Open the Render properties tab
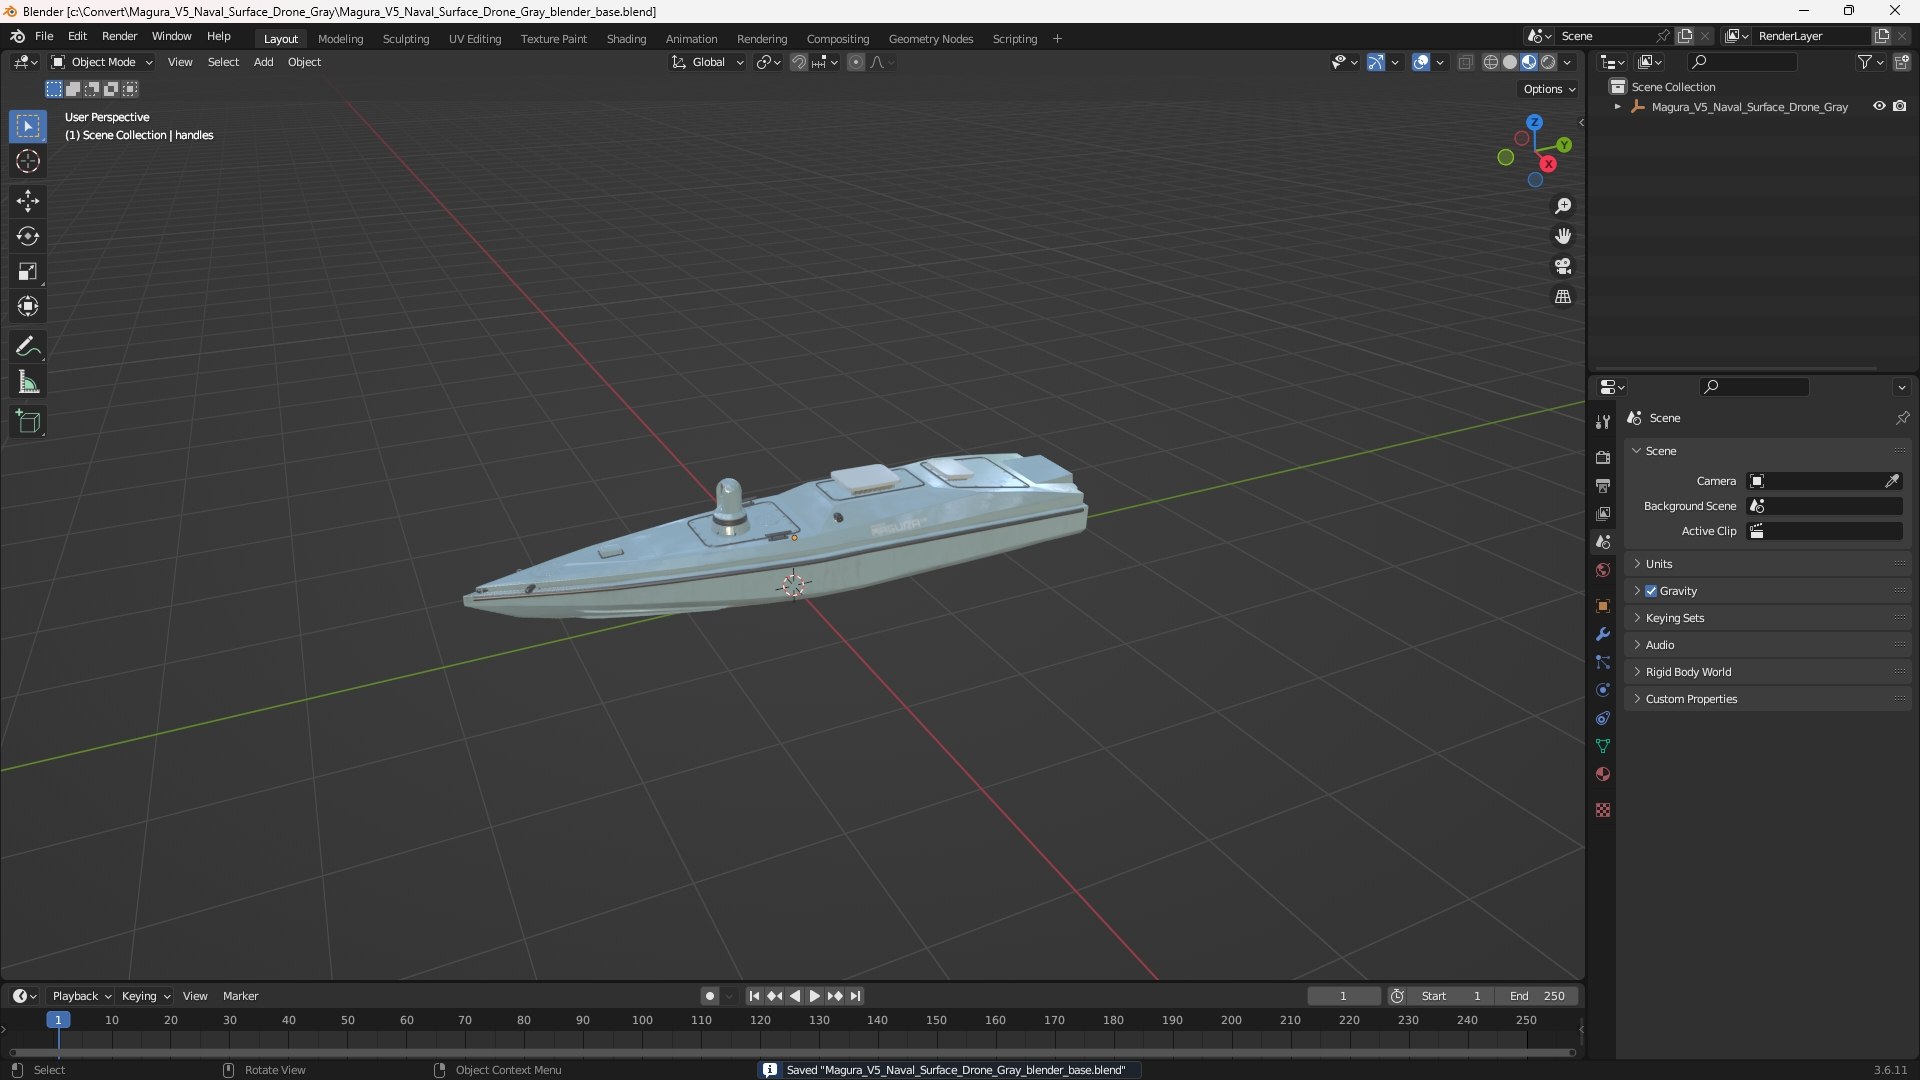The height and width of the screenshot is (1080, 1920). 1603,457
